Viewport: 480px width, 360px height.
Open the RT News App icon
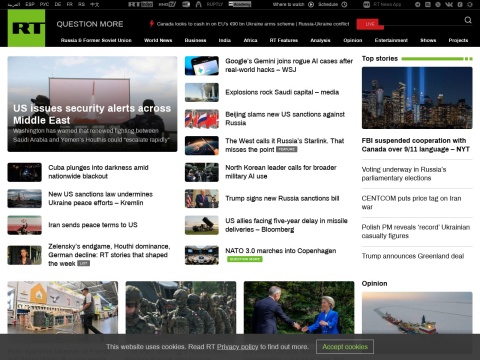click(x=366, y=4)
